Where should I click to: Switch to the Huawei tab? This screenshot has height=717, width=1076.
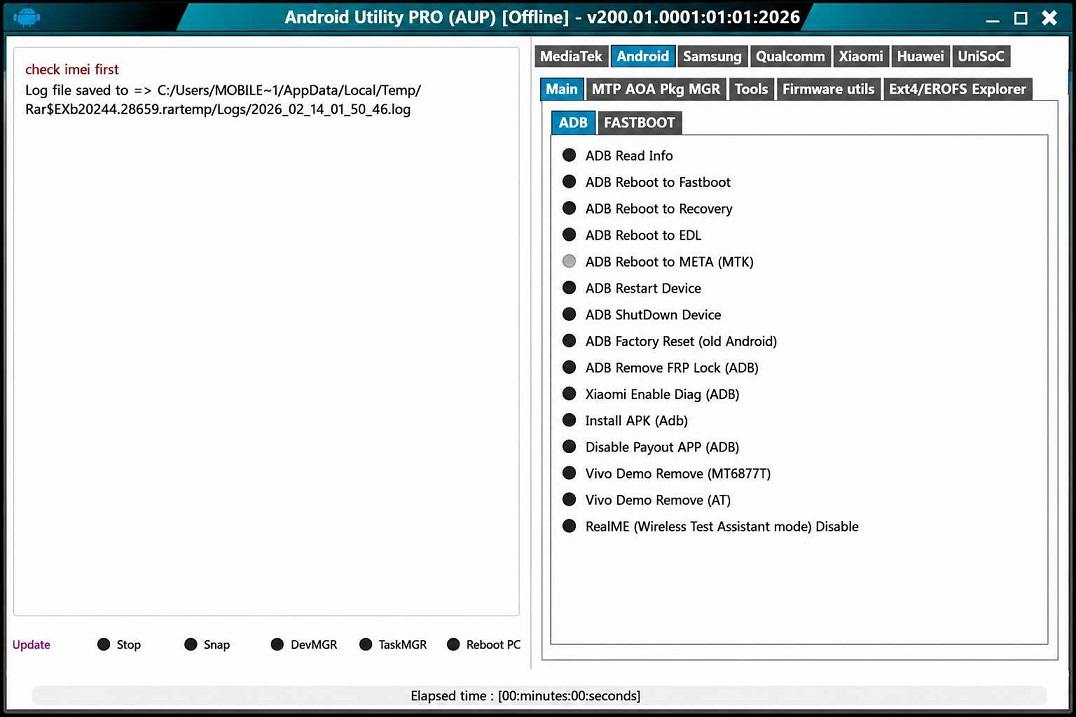click(921, 56)
